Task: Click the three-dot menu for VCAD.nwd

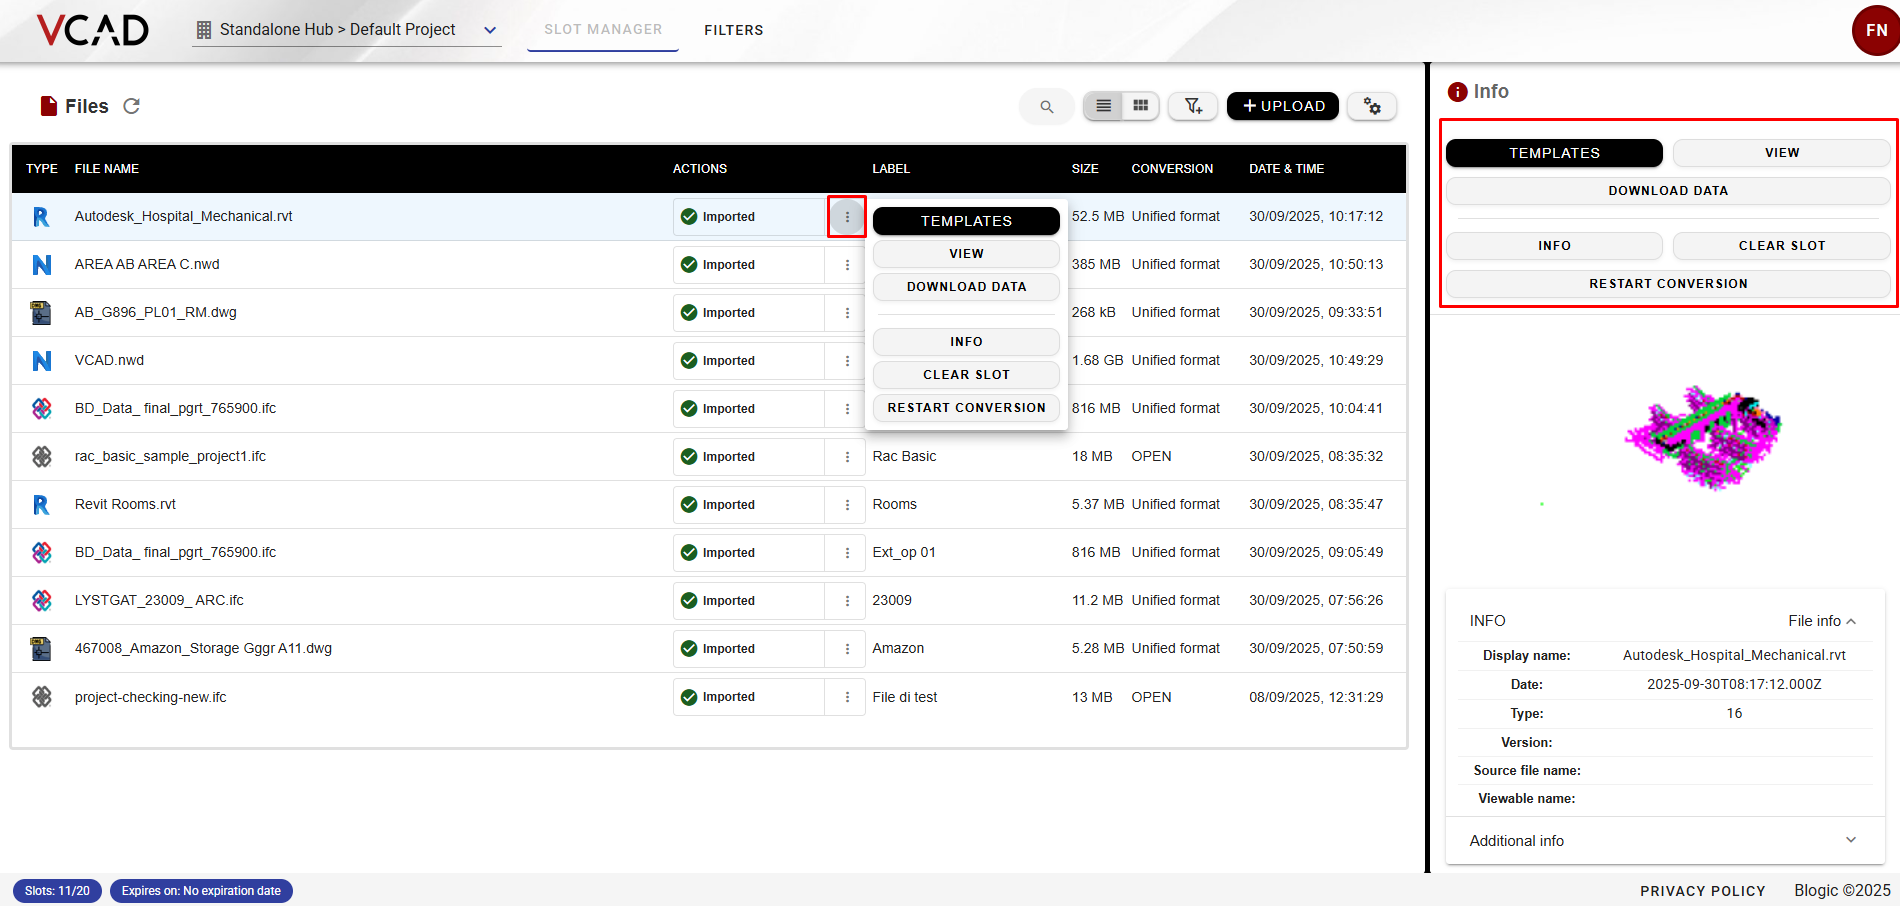Action: 847,361
